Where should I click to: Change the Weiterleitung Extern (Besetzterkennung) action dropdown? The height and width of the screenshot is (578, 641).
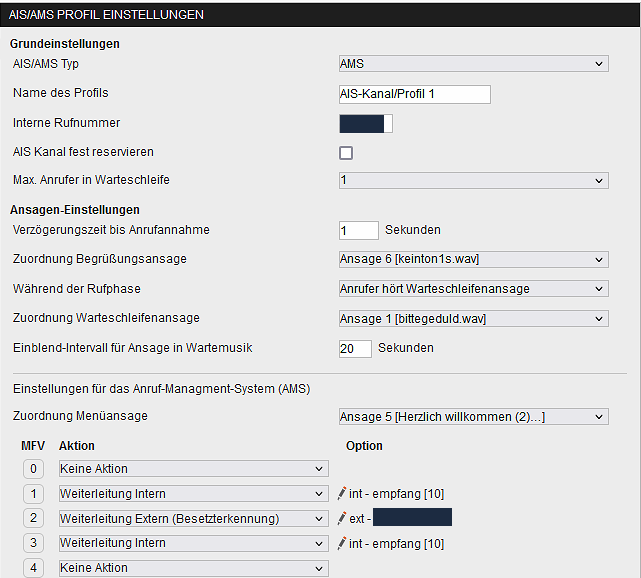(192, 518)
